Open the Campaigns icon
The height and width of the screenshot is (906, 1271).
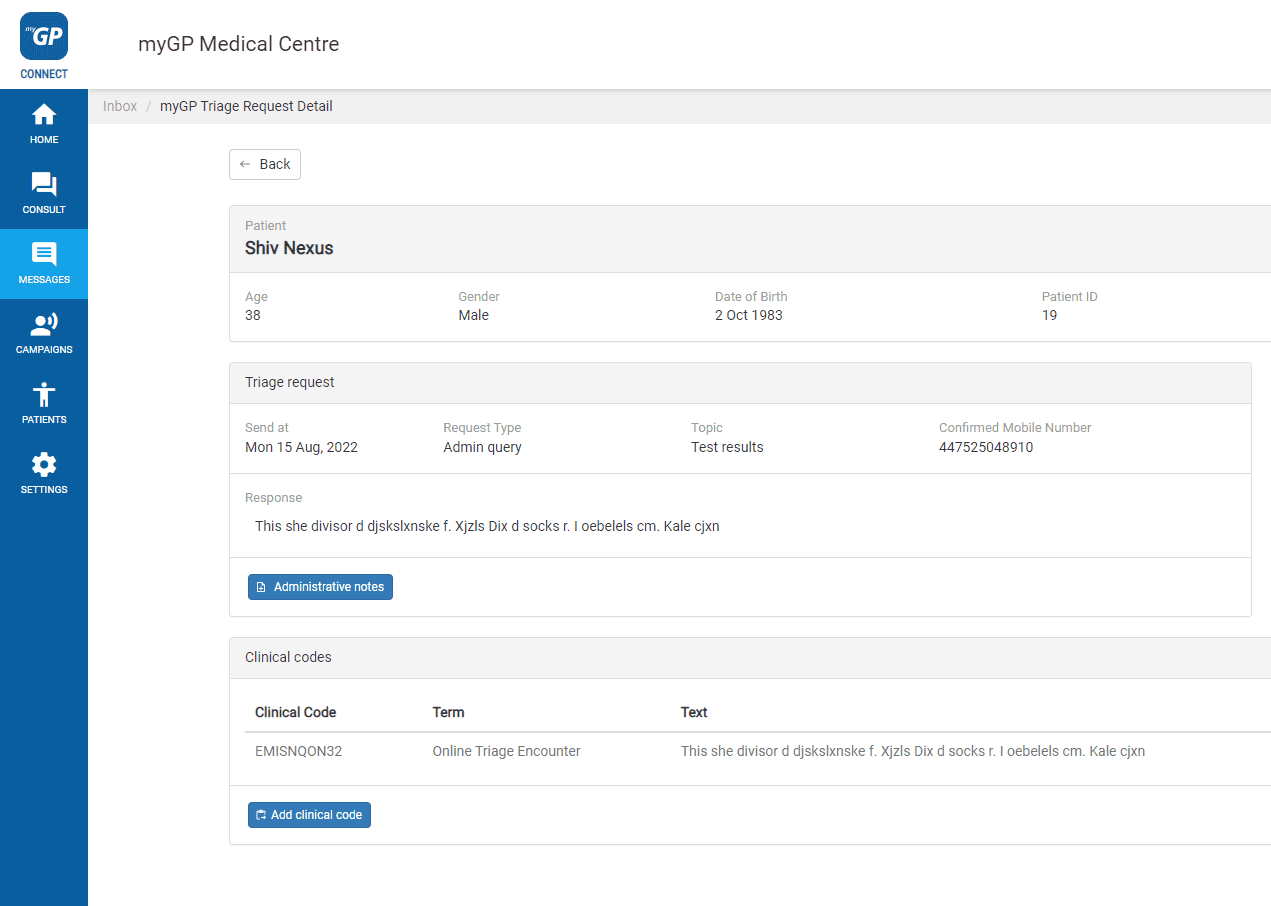coord(44,324)
